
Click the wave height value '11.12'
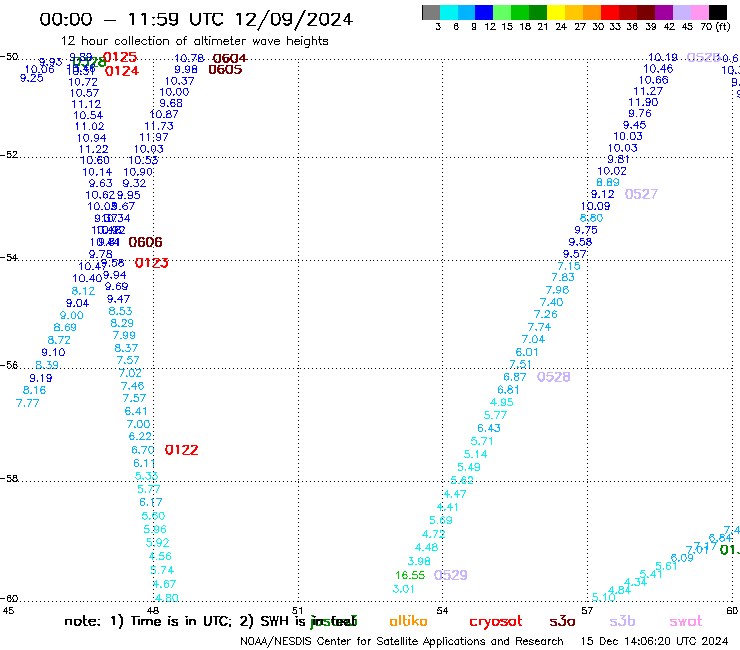click(x=86, y=104)
